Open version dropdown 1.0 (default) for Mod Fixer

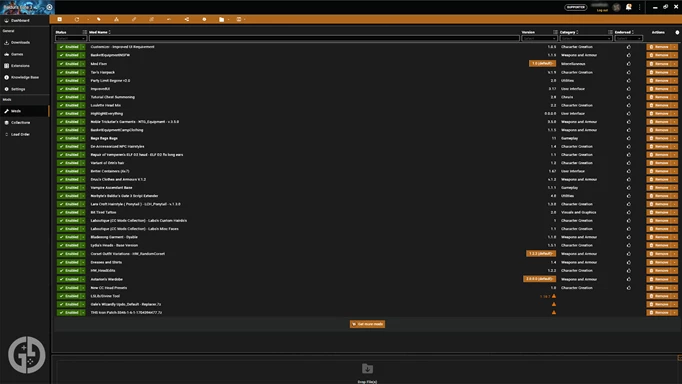tap(542, 63)
